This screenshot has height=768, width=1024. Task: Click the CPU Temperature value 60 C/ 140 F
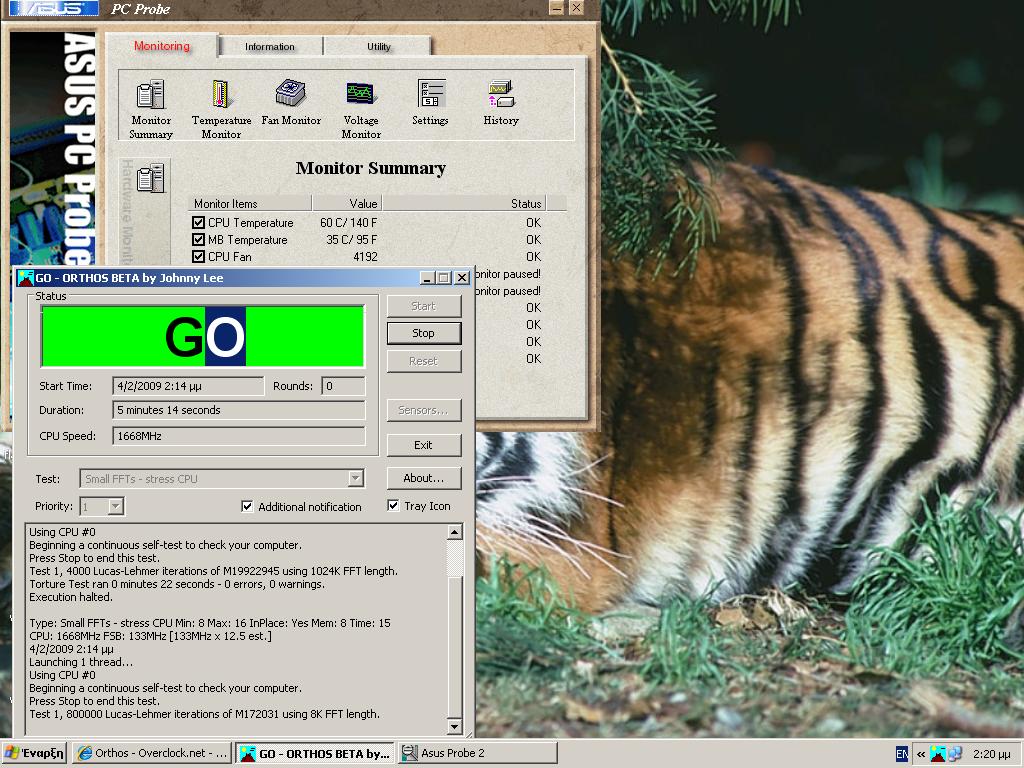(348, 223)
